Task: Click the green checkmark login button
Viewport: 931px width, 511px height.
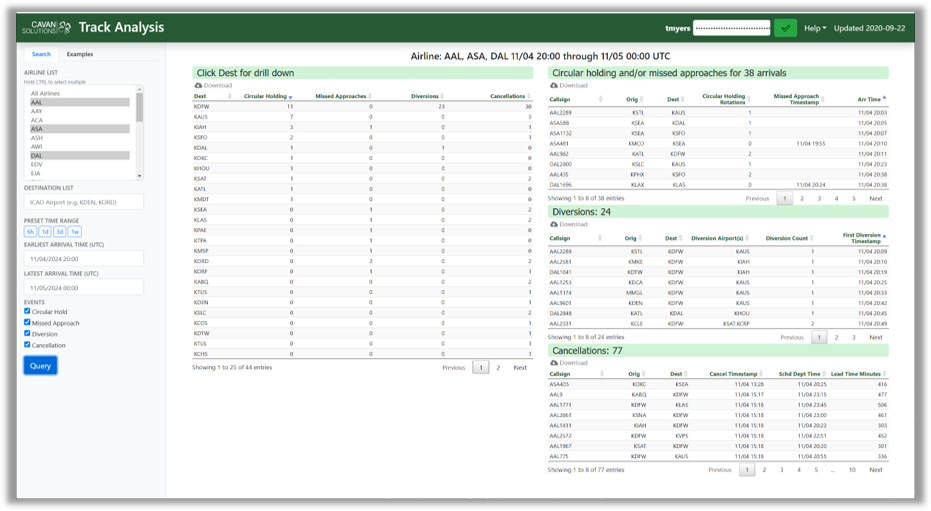Action: tap(785, 28)
